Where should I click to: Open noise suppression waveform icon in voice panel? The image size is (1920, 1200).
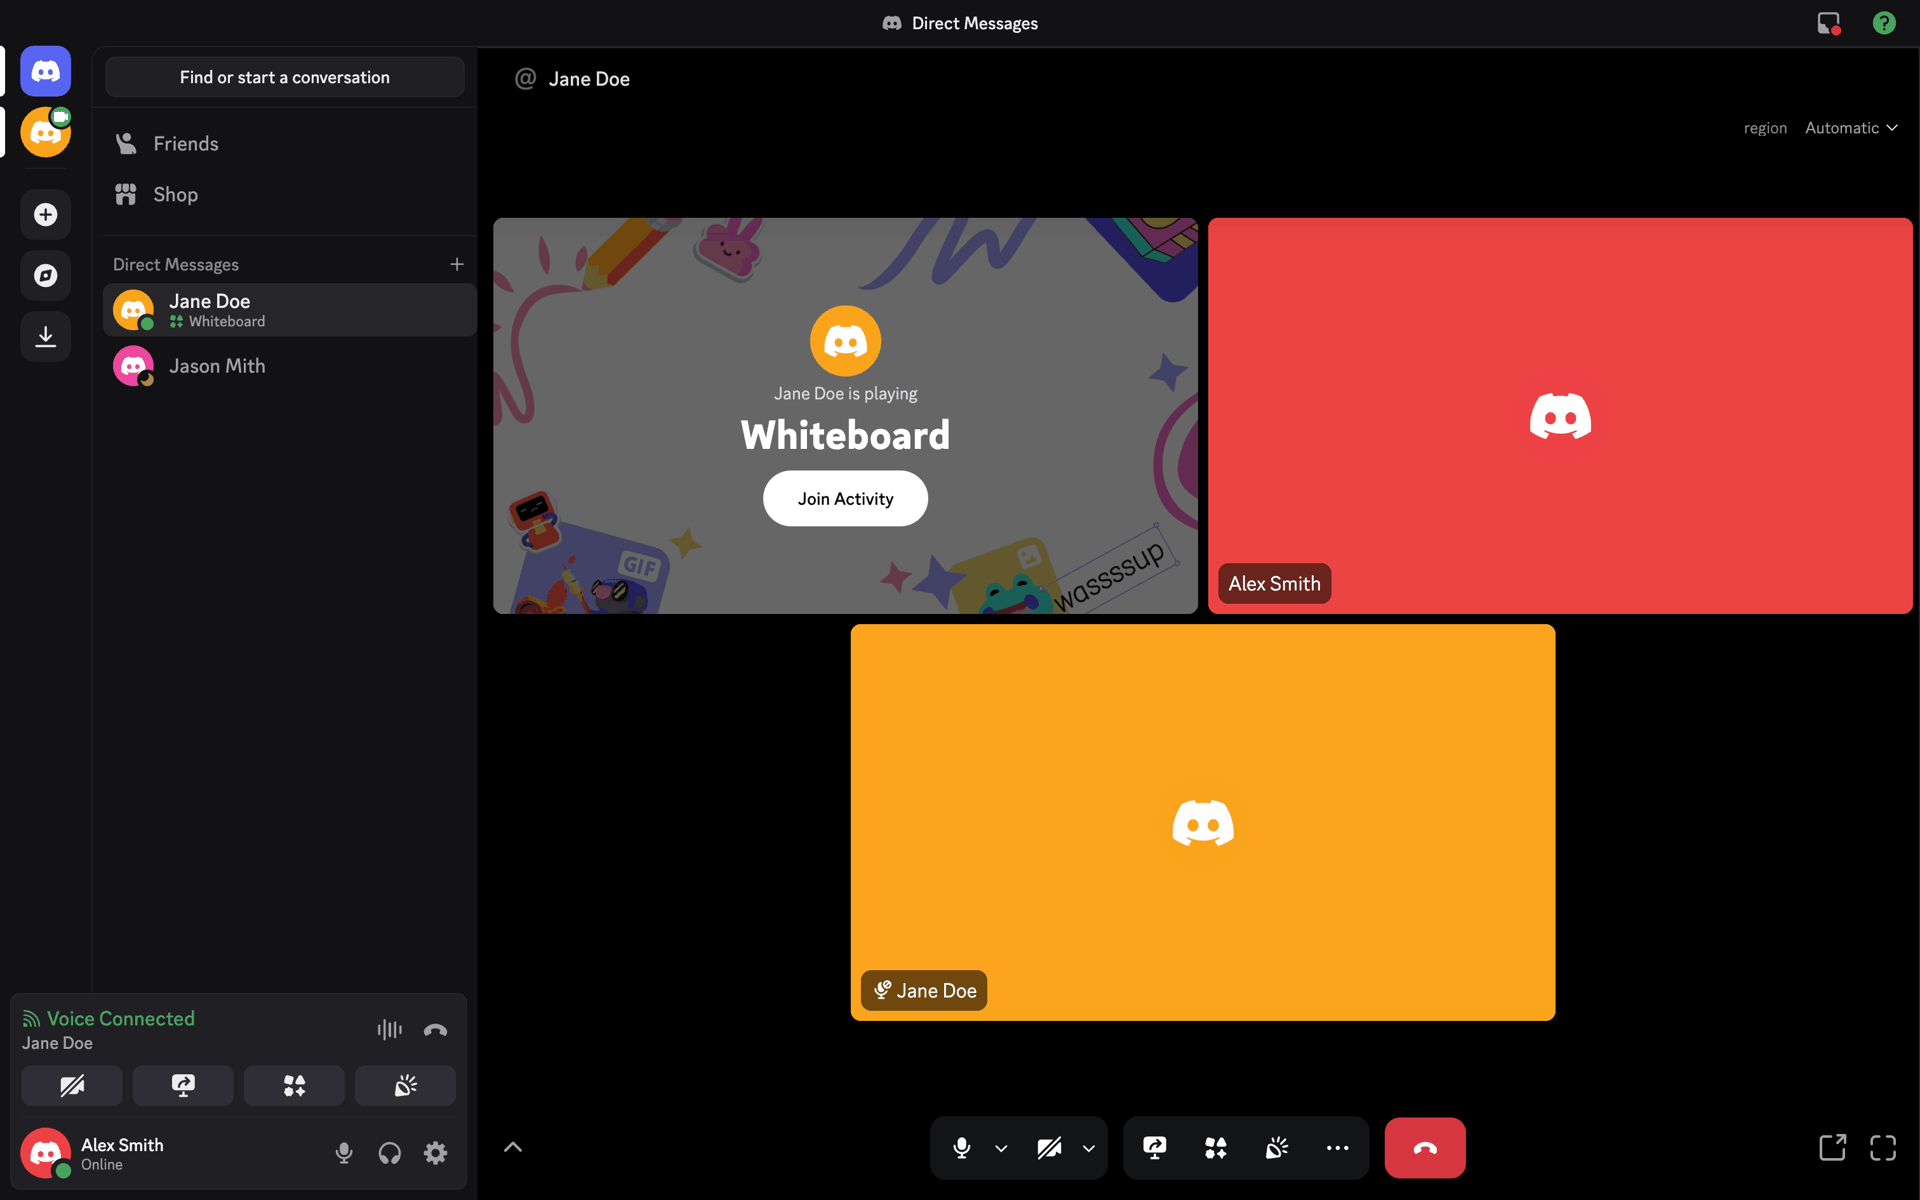click(390, 1029)
